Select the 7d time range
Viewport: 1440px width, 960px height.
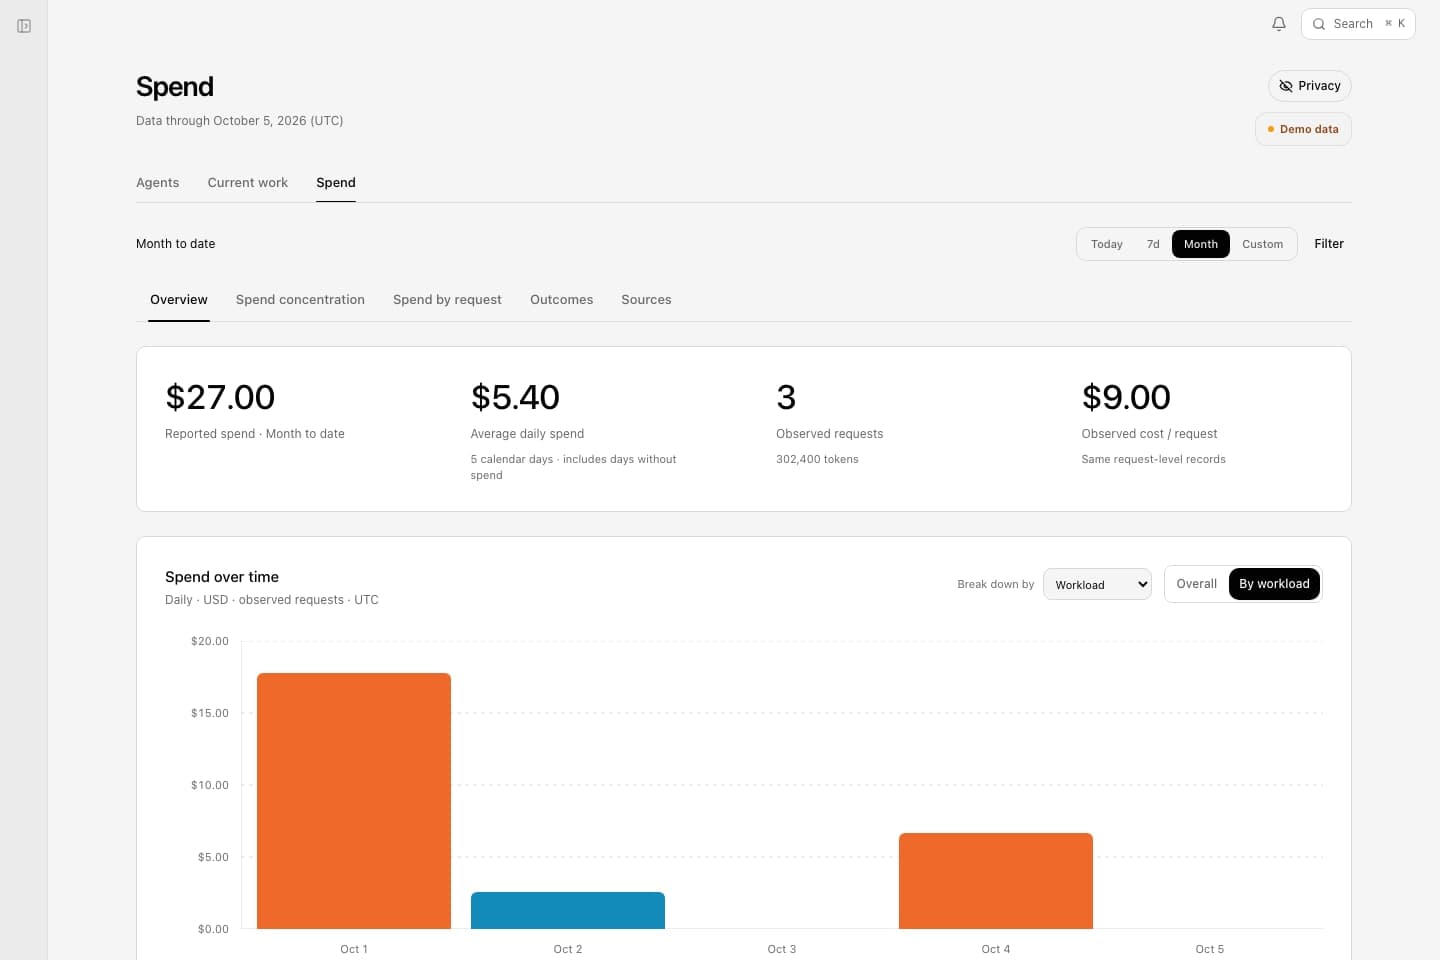pos(1153,244)
